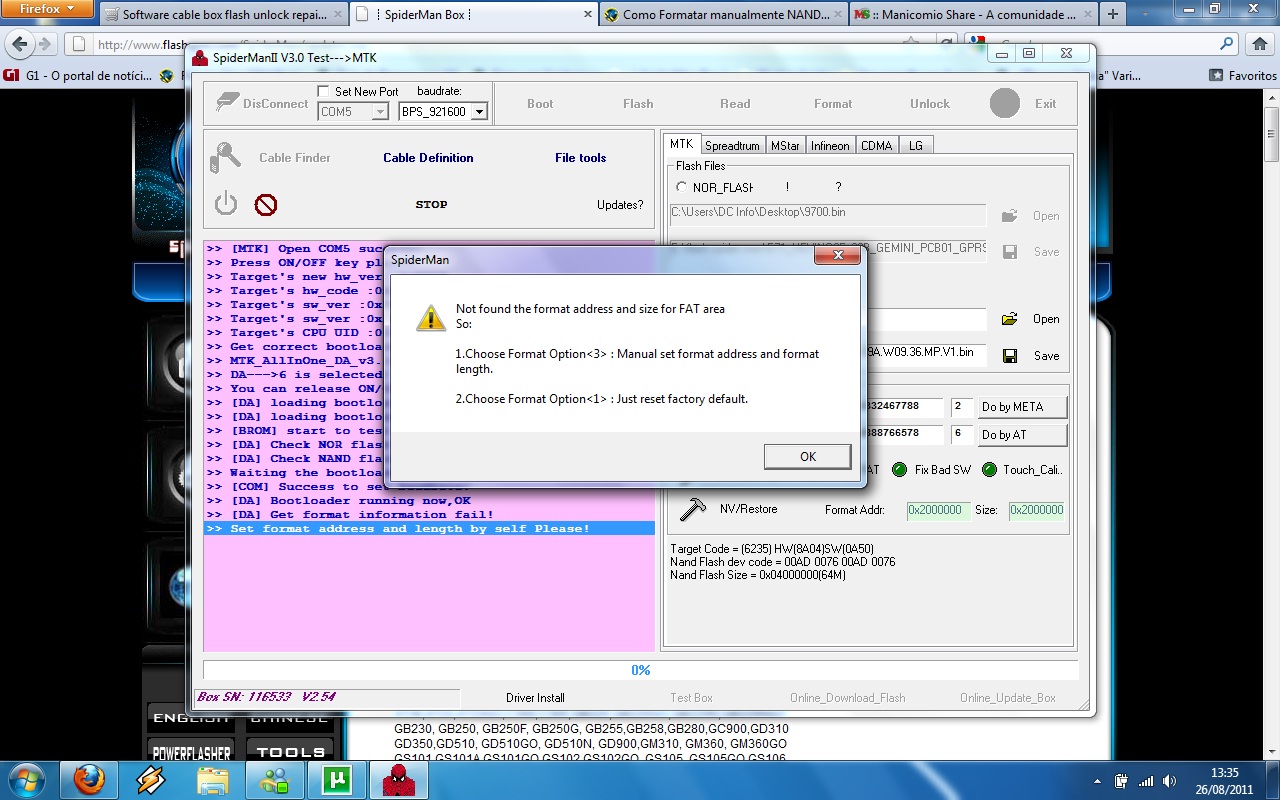Click OK in the SpiderMan dialog

pyautogui.click(x=808, y=457)
